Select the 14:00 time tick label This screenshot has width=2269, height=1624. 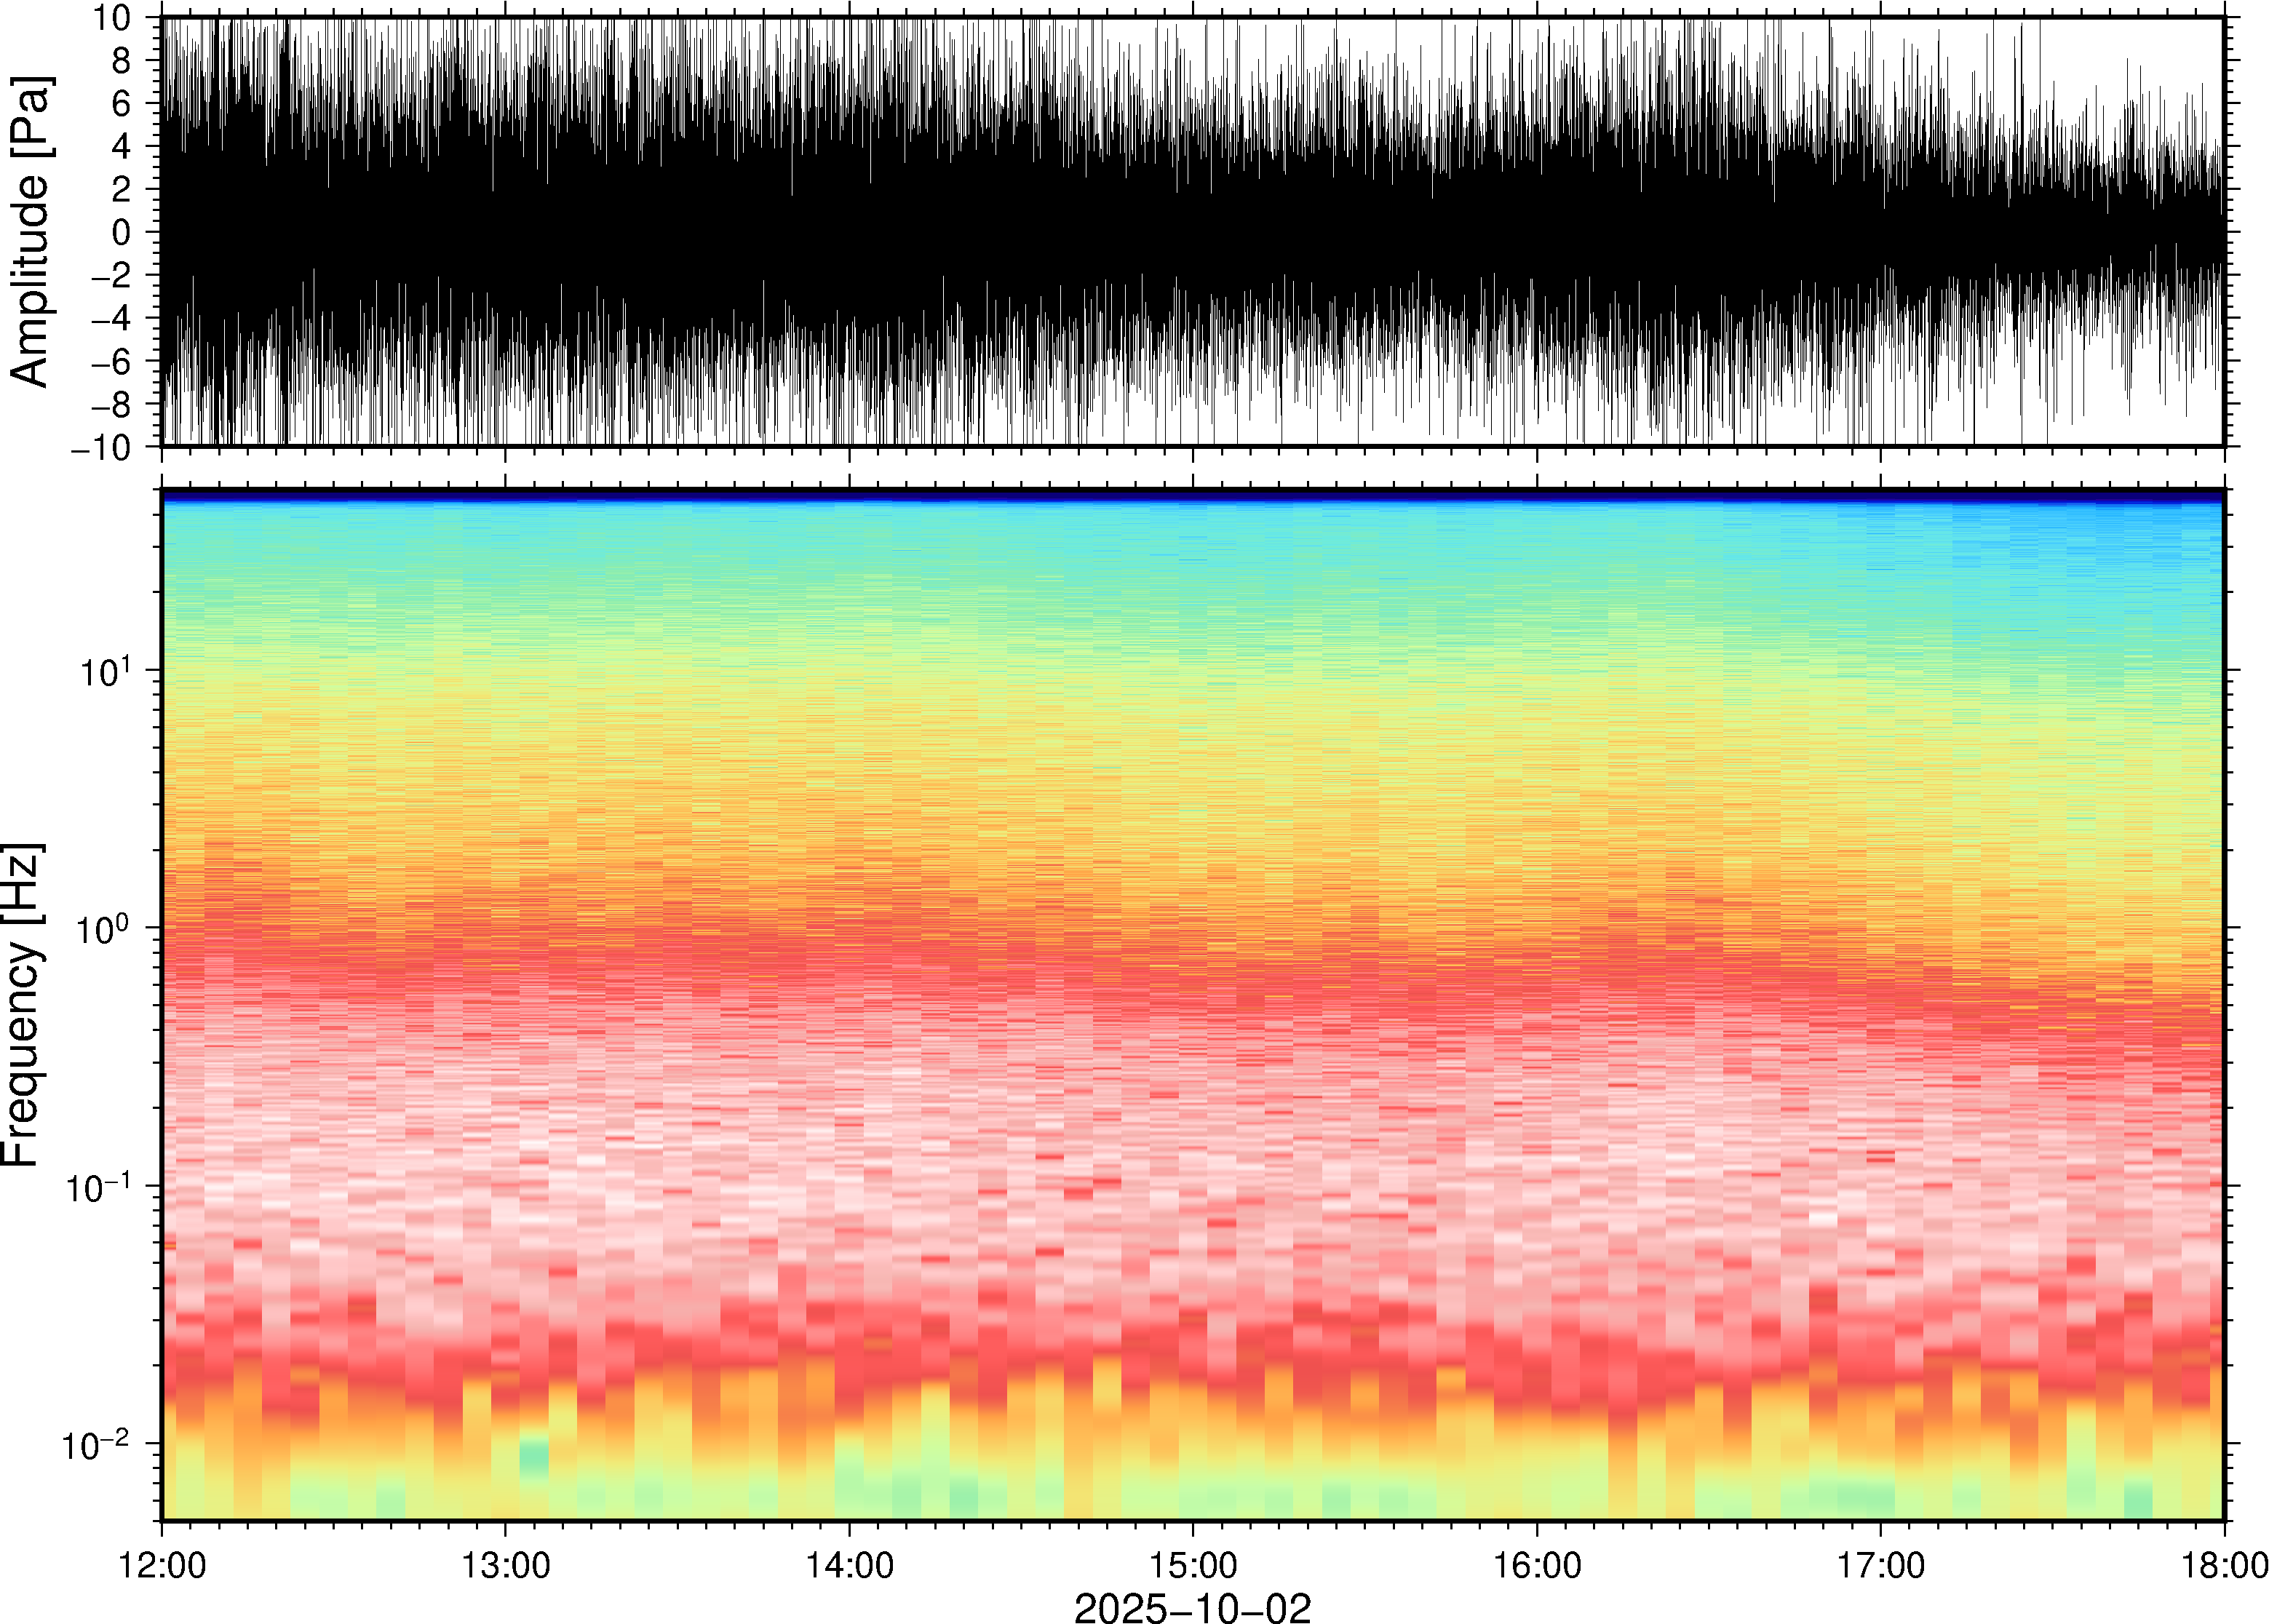[x=849, y=1565]
